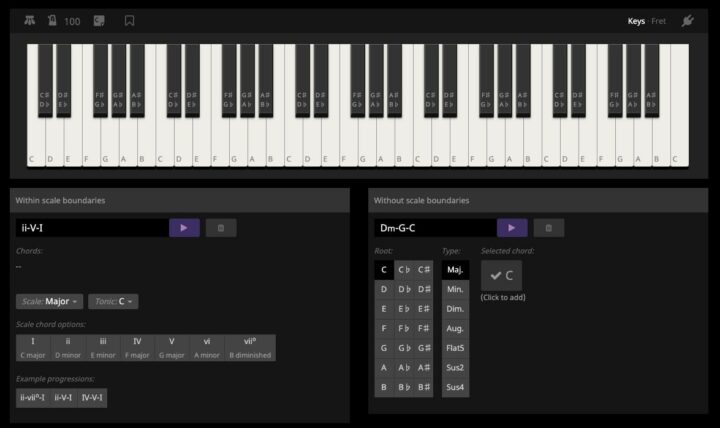Viewport: 720px width, 428px height.
Task: Add the V G major scale chord
Action: [171, 347]
